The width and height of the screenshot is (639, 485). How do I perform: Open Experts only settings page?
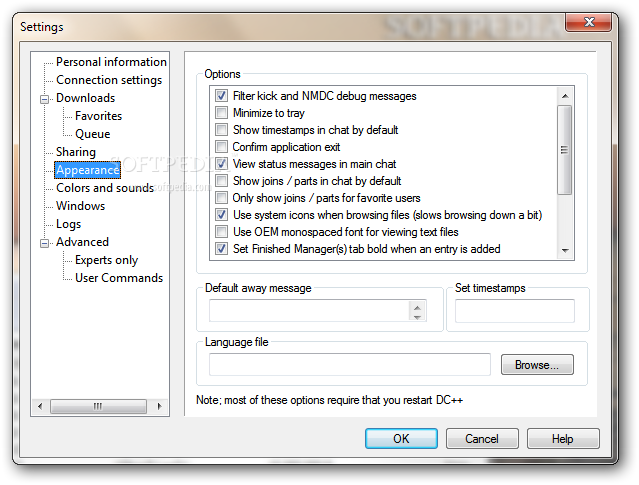(x=106, y=260)
